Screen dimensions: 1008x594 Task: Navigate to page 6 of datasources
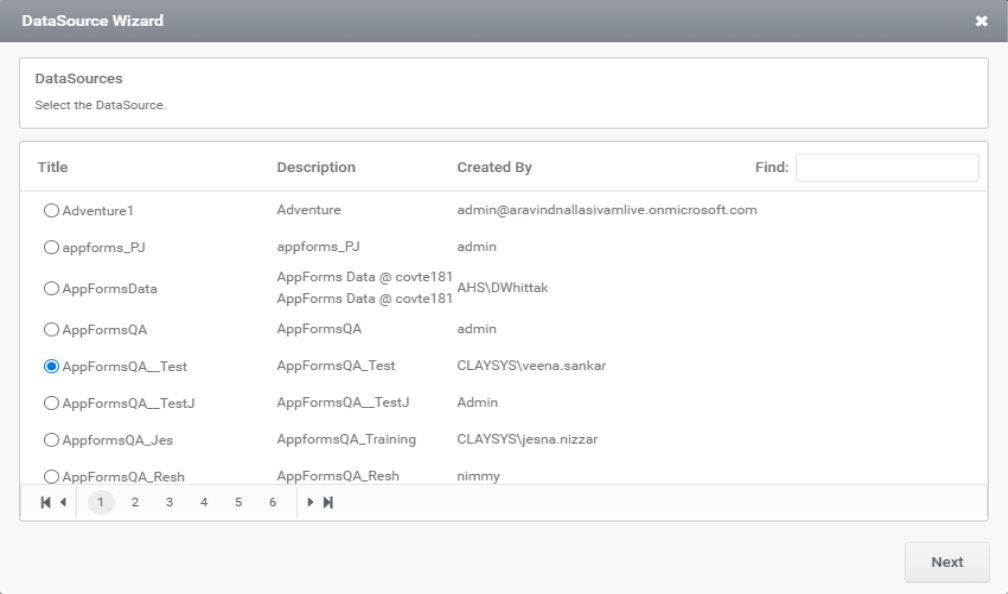click(272, 503)
